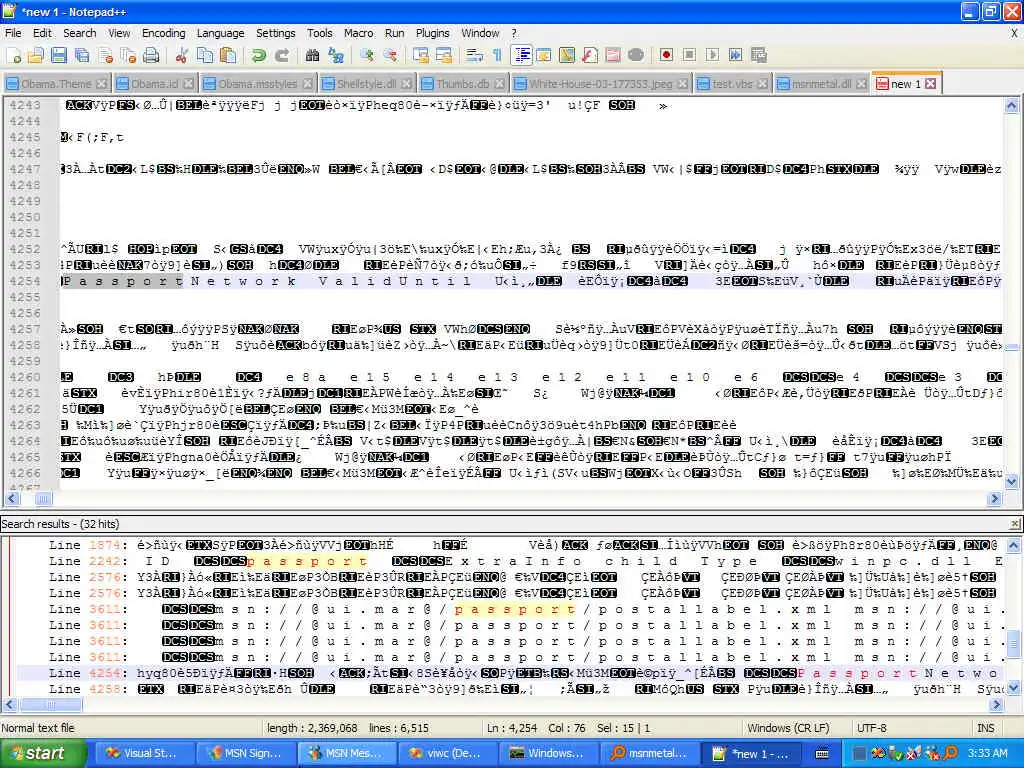Close the new 1 tab
The height and width of the screenshot is (768, 1024).
931,84
